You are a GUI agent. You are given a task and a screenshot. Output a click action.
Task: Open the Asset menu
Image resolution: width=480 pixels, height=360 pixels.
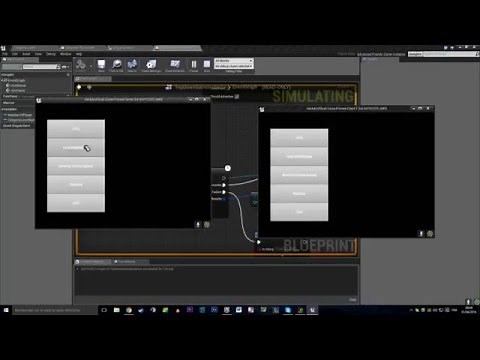pyautogui.click(x=26, y=54)
